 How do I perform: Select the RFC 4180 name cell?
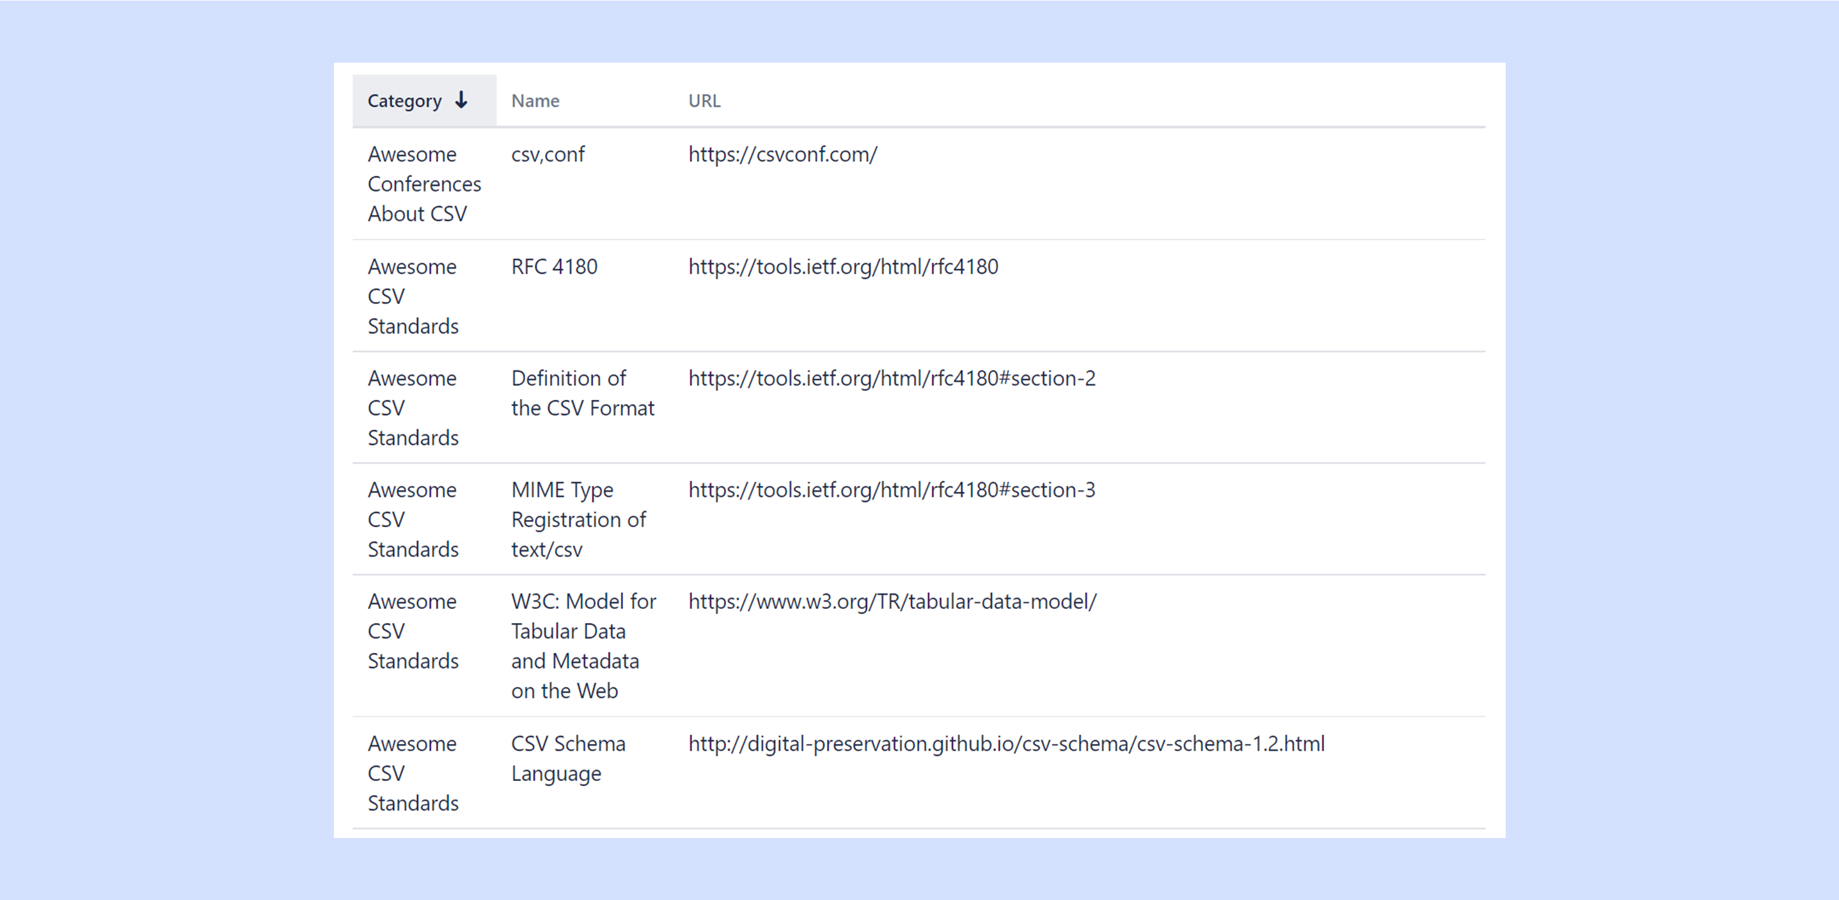[554, 267]
